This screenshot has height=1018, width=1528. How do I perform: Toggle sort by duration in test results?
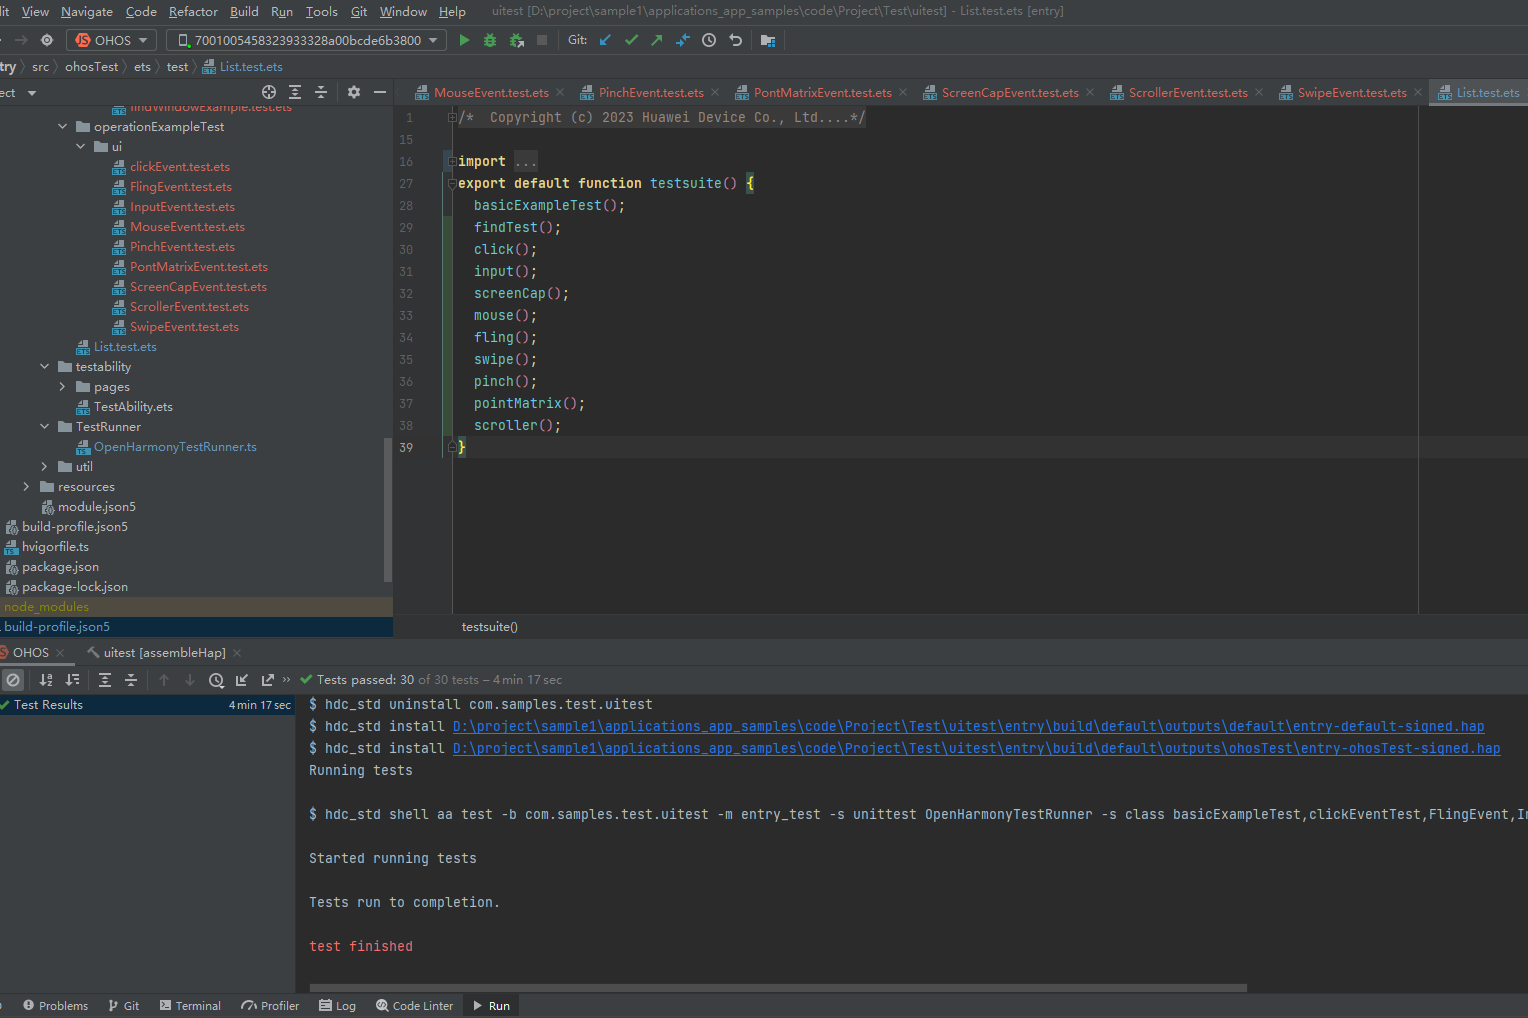[x=72, y=680]
